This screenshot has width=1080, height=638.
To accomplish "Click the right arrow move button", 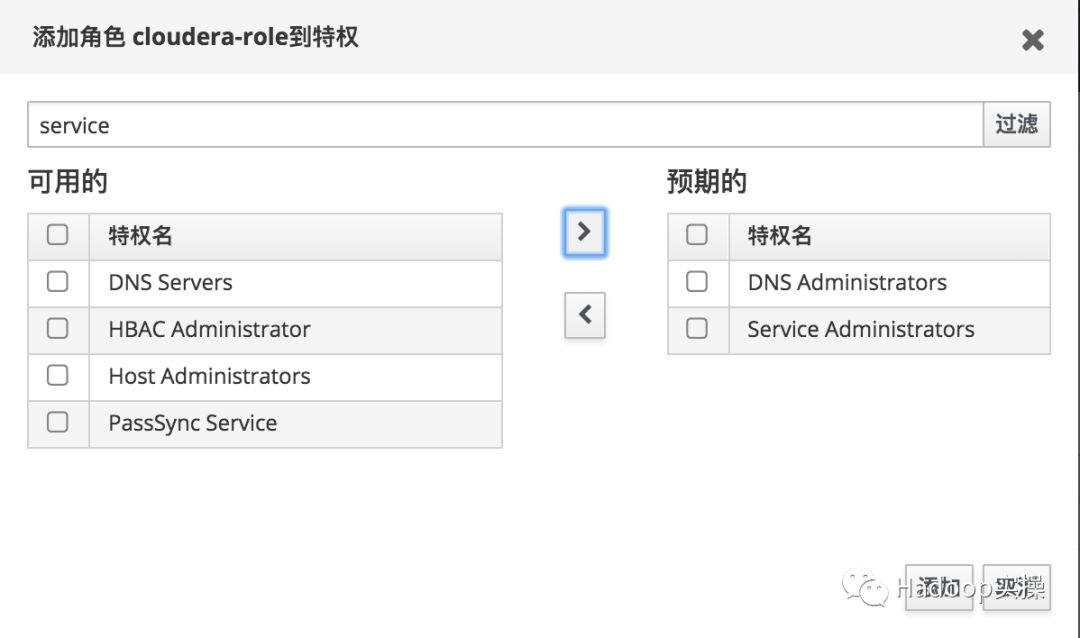I will [x=585, y=232].
